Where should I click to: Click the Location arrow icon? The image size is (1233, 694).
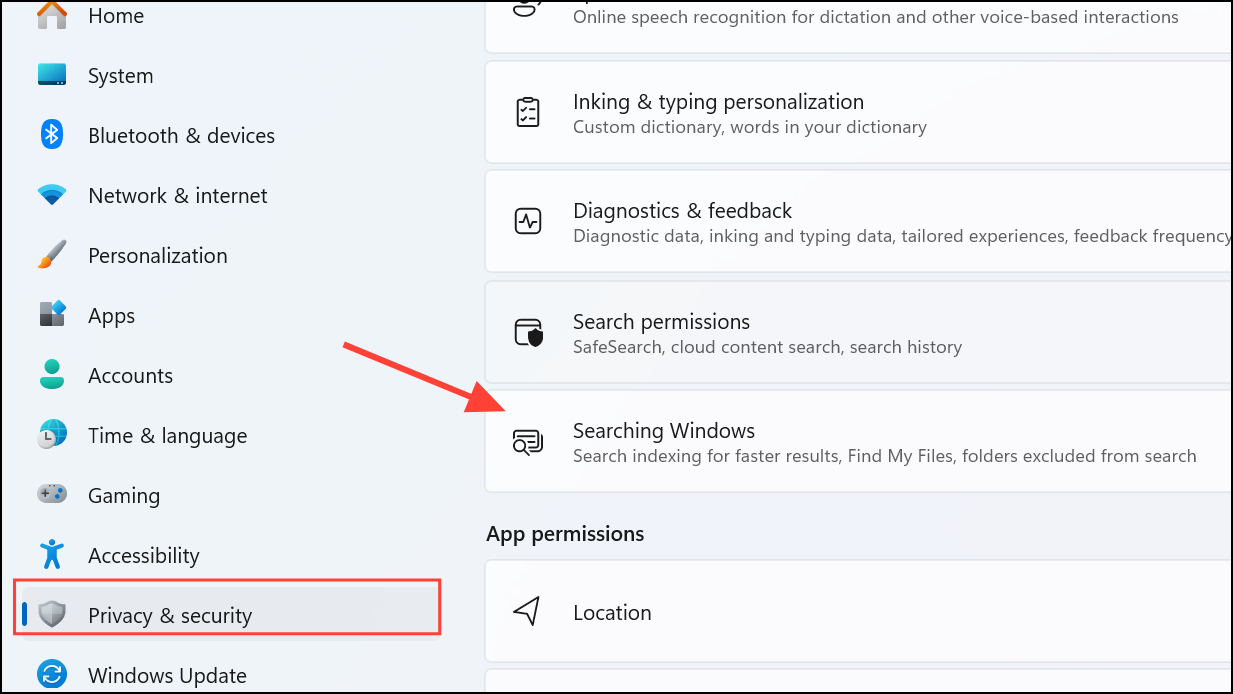point(528,611)
